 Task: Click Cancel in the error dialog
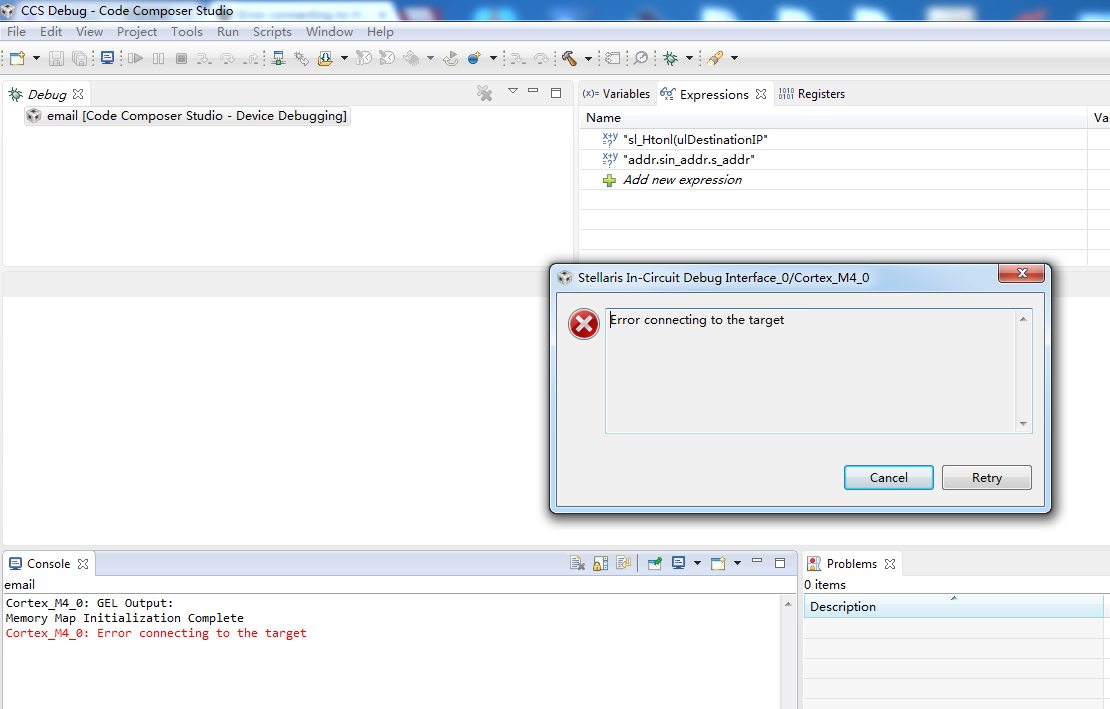click(x=888, y=478)
